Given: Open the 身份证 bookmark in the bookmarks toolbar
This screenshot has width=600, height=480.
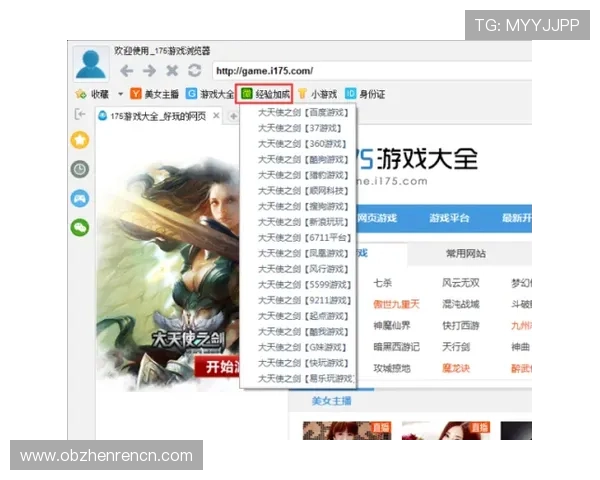Looking at the screenshot, I should click(365, 94).
